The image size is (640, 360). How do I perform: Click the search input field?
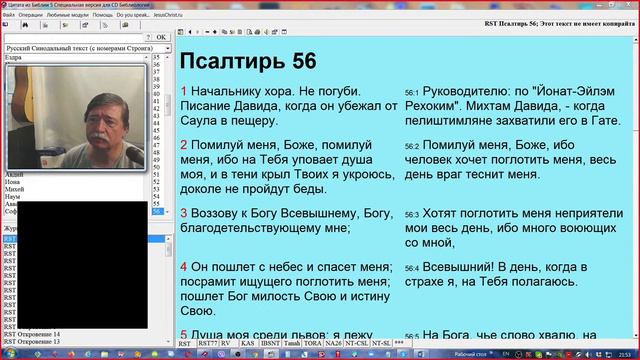tap(73, 38)
